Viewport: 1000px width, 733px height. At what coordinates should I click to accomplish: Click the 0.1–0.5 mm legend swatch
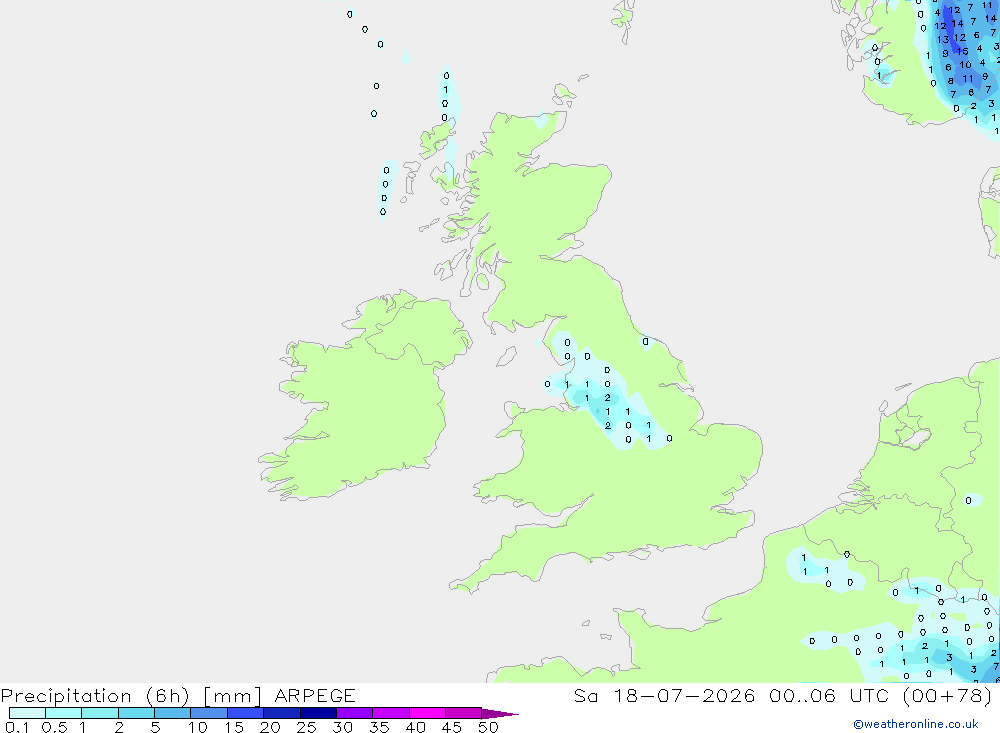point(27,713)
